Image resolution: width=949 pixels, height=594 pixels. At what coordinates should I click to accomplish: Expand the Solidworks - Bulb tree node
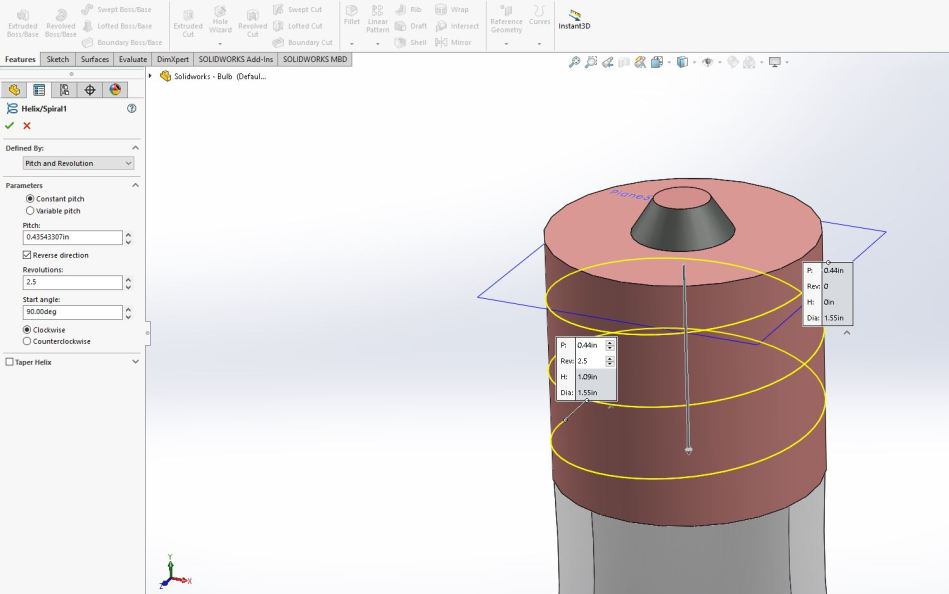151,76
